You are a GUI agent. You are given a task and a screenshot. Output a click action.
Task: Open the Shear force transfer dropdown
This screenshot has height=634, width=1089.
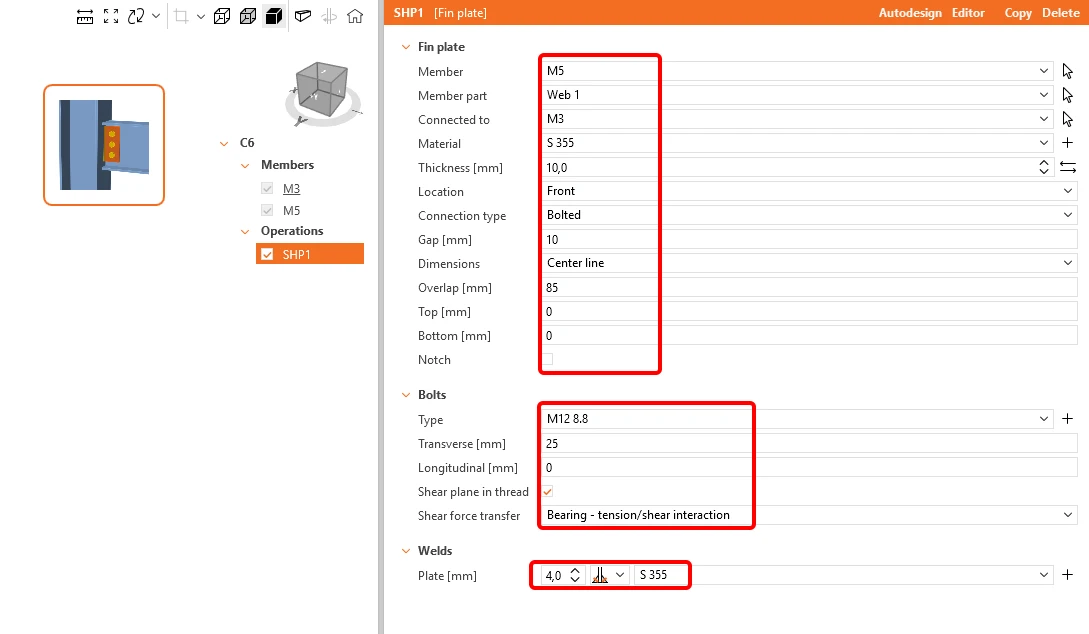pos(809,515)
